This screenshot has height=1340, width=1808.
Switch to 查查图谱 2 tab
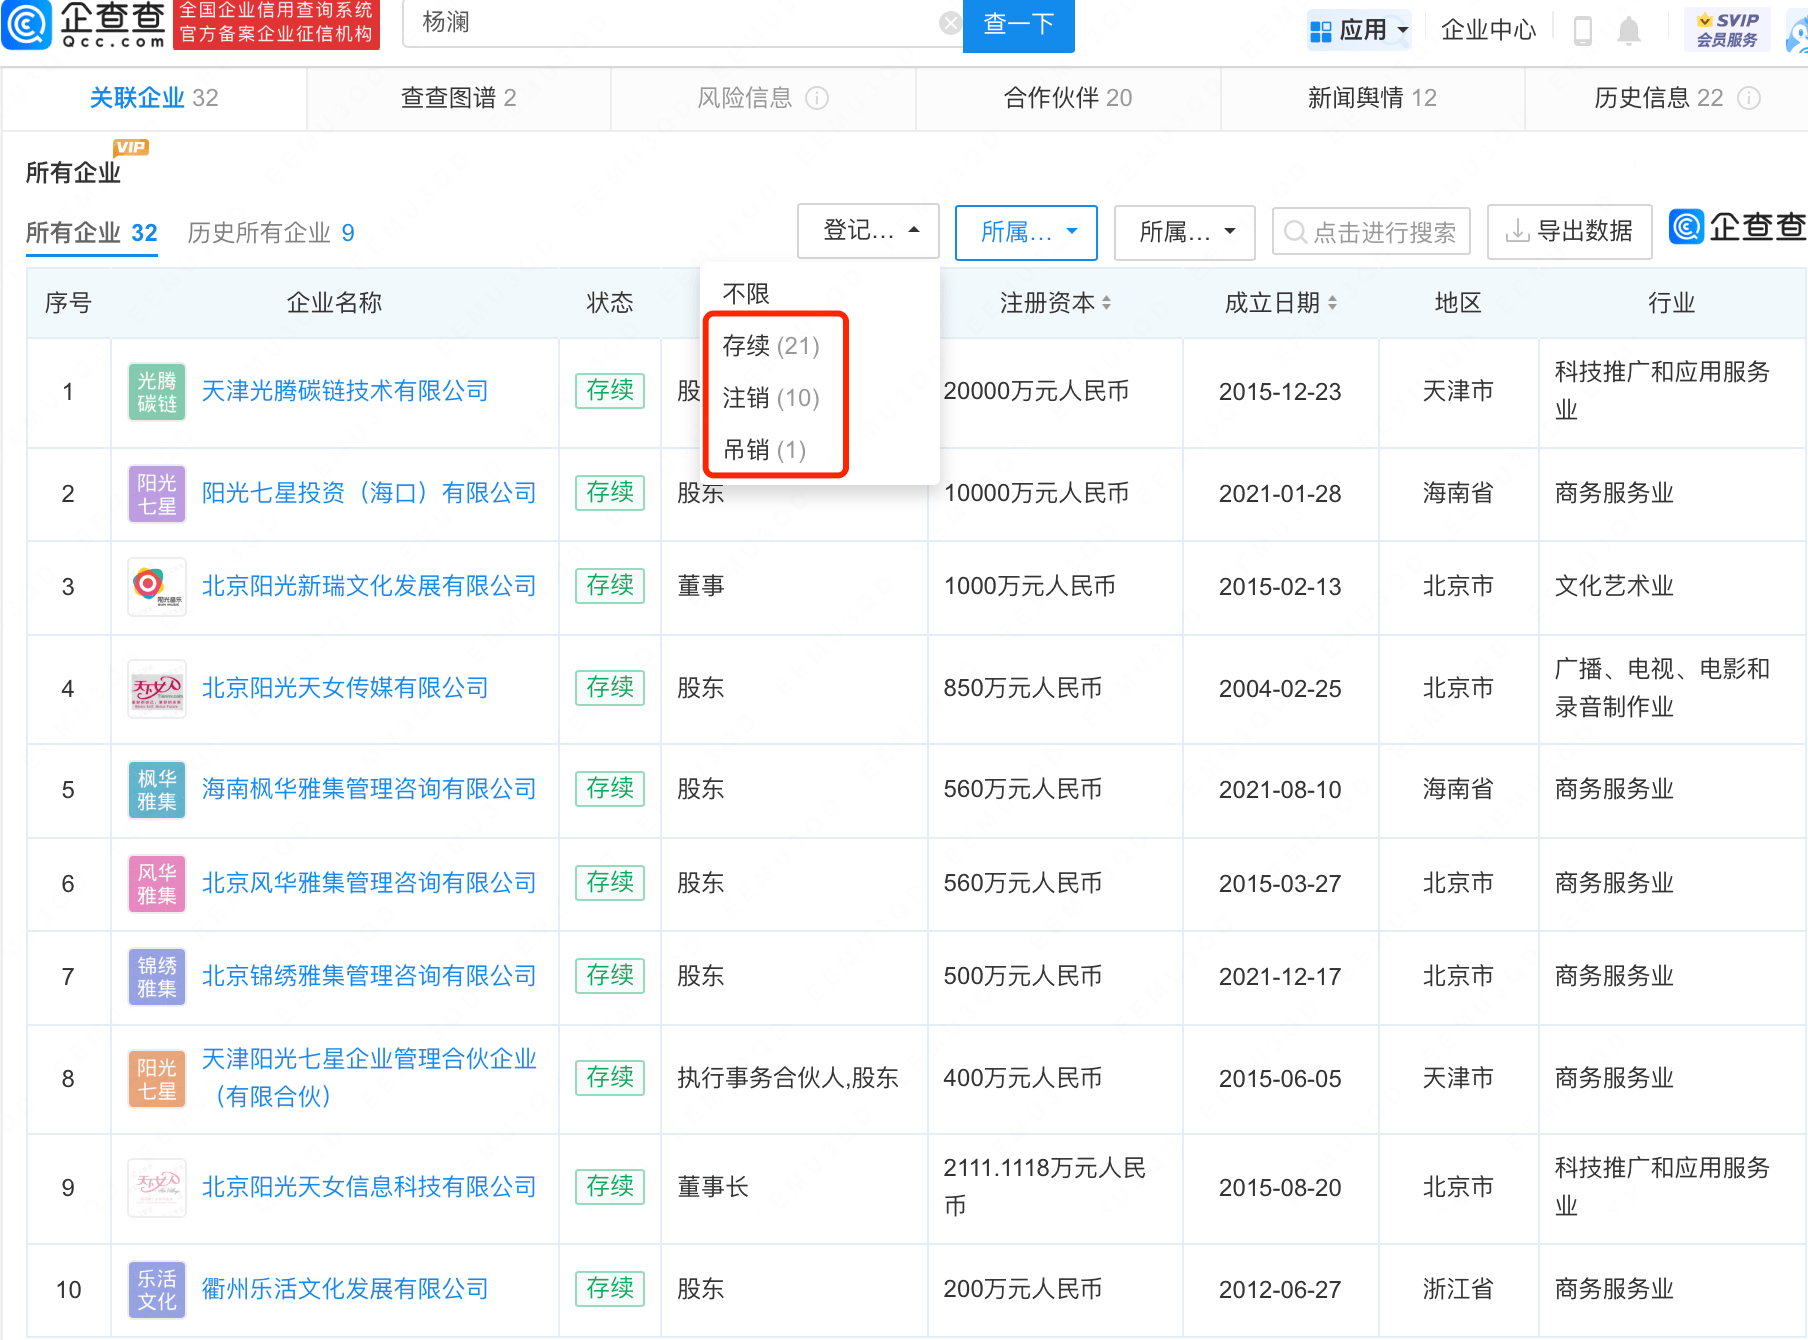pyautogui.click(x=458, y=98)
